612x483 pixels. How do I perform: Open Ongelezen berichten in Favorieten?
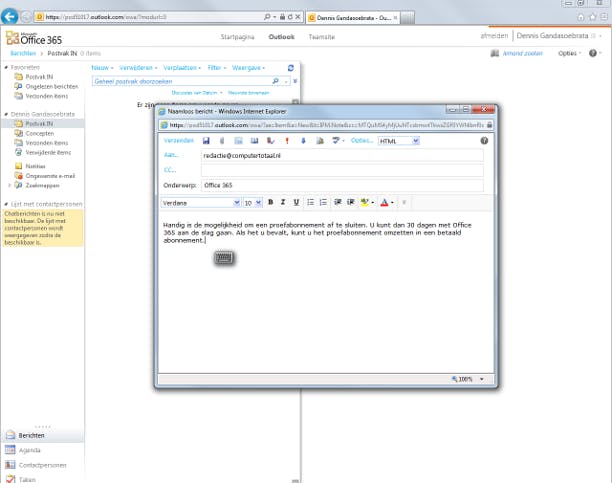tap(52, 87)
